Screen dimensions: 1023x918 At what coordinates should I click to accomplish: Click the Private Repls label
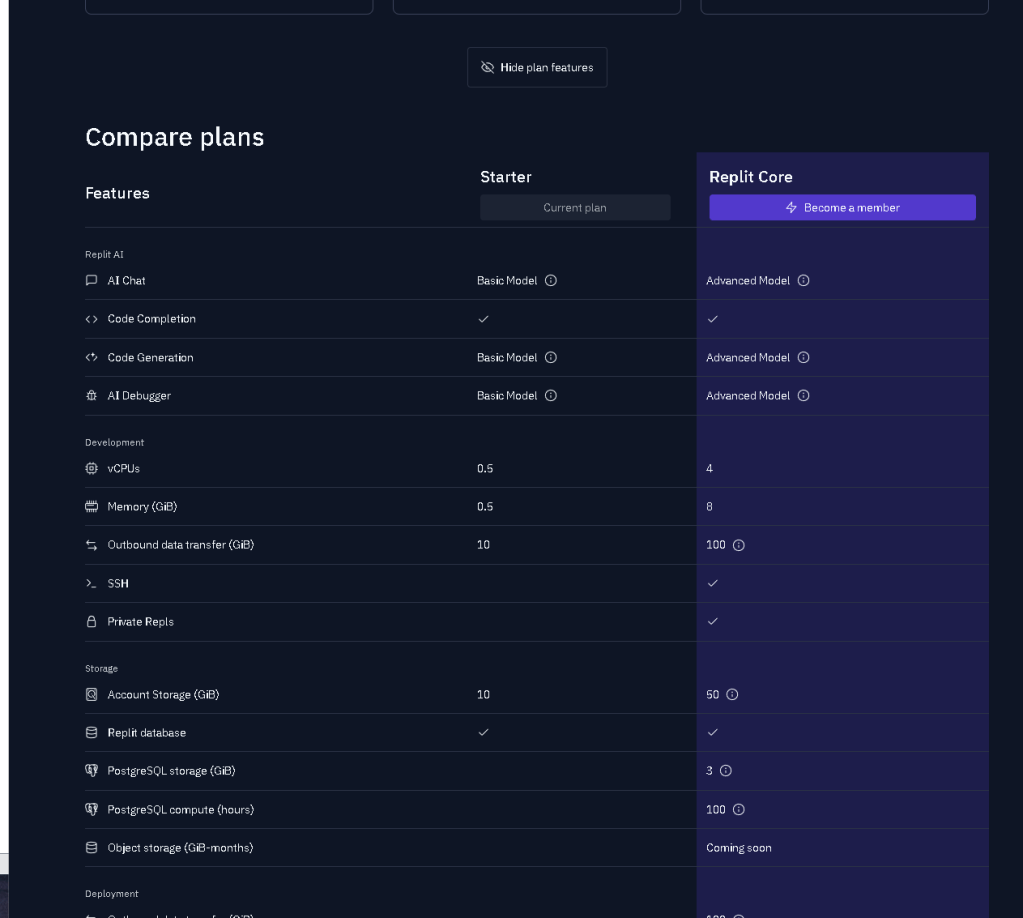pyautogui.click(x=140, y=622)
